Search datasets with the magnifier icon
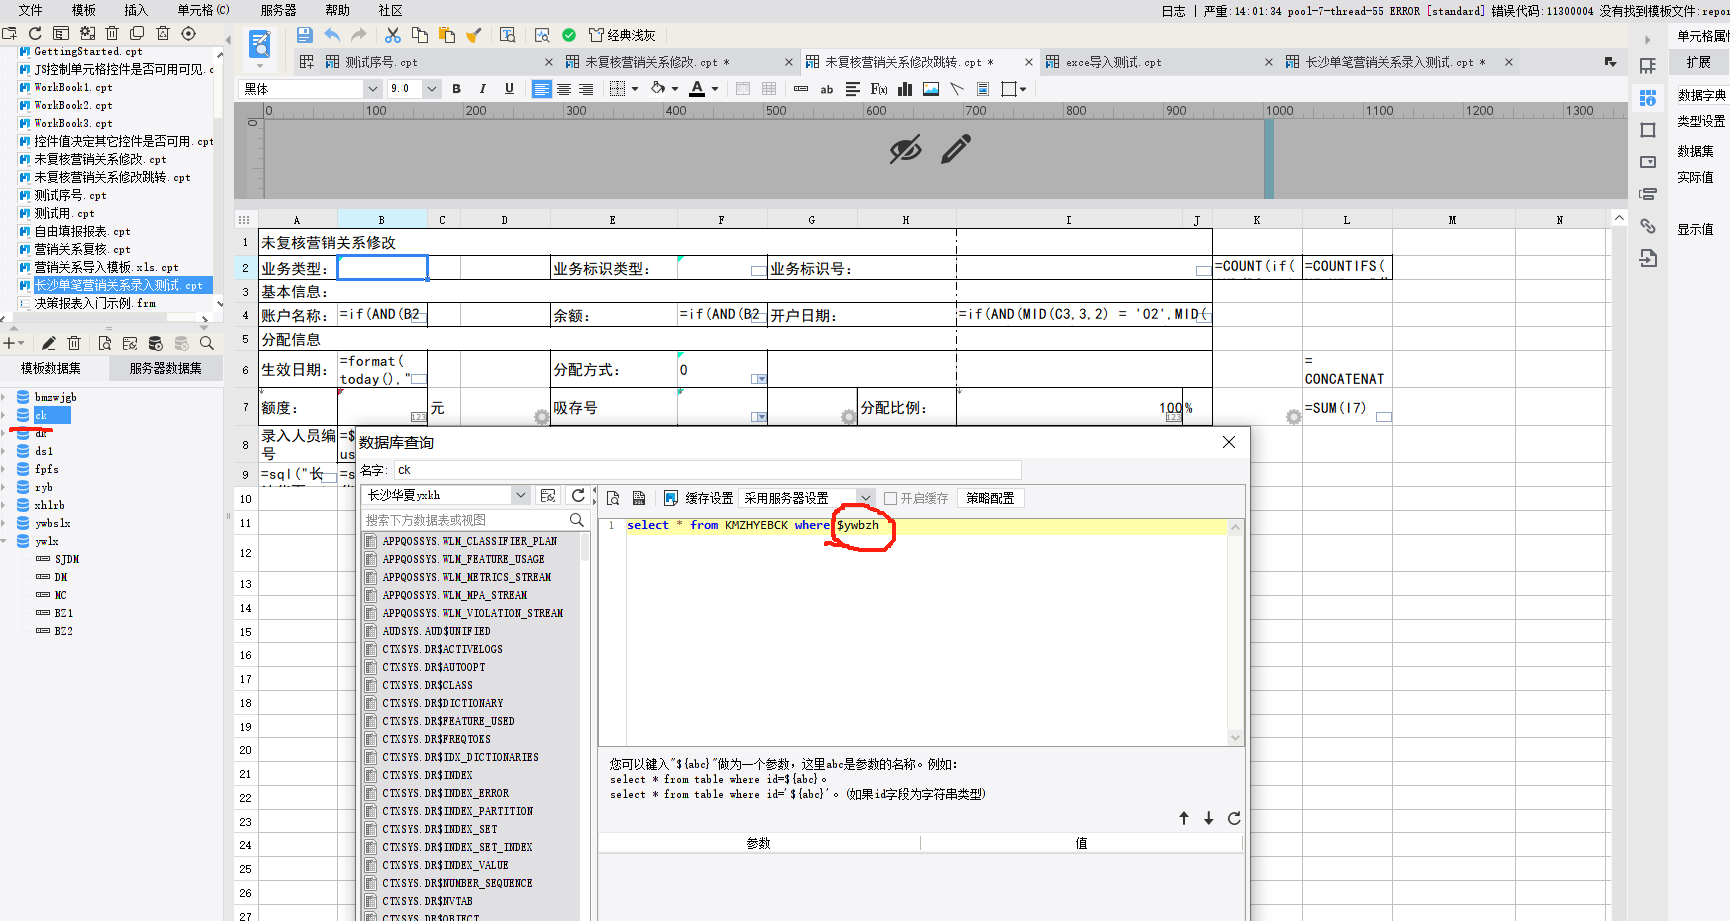 207,343
